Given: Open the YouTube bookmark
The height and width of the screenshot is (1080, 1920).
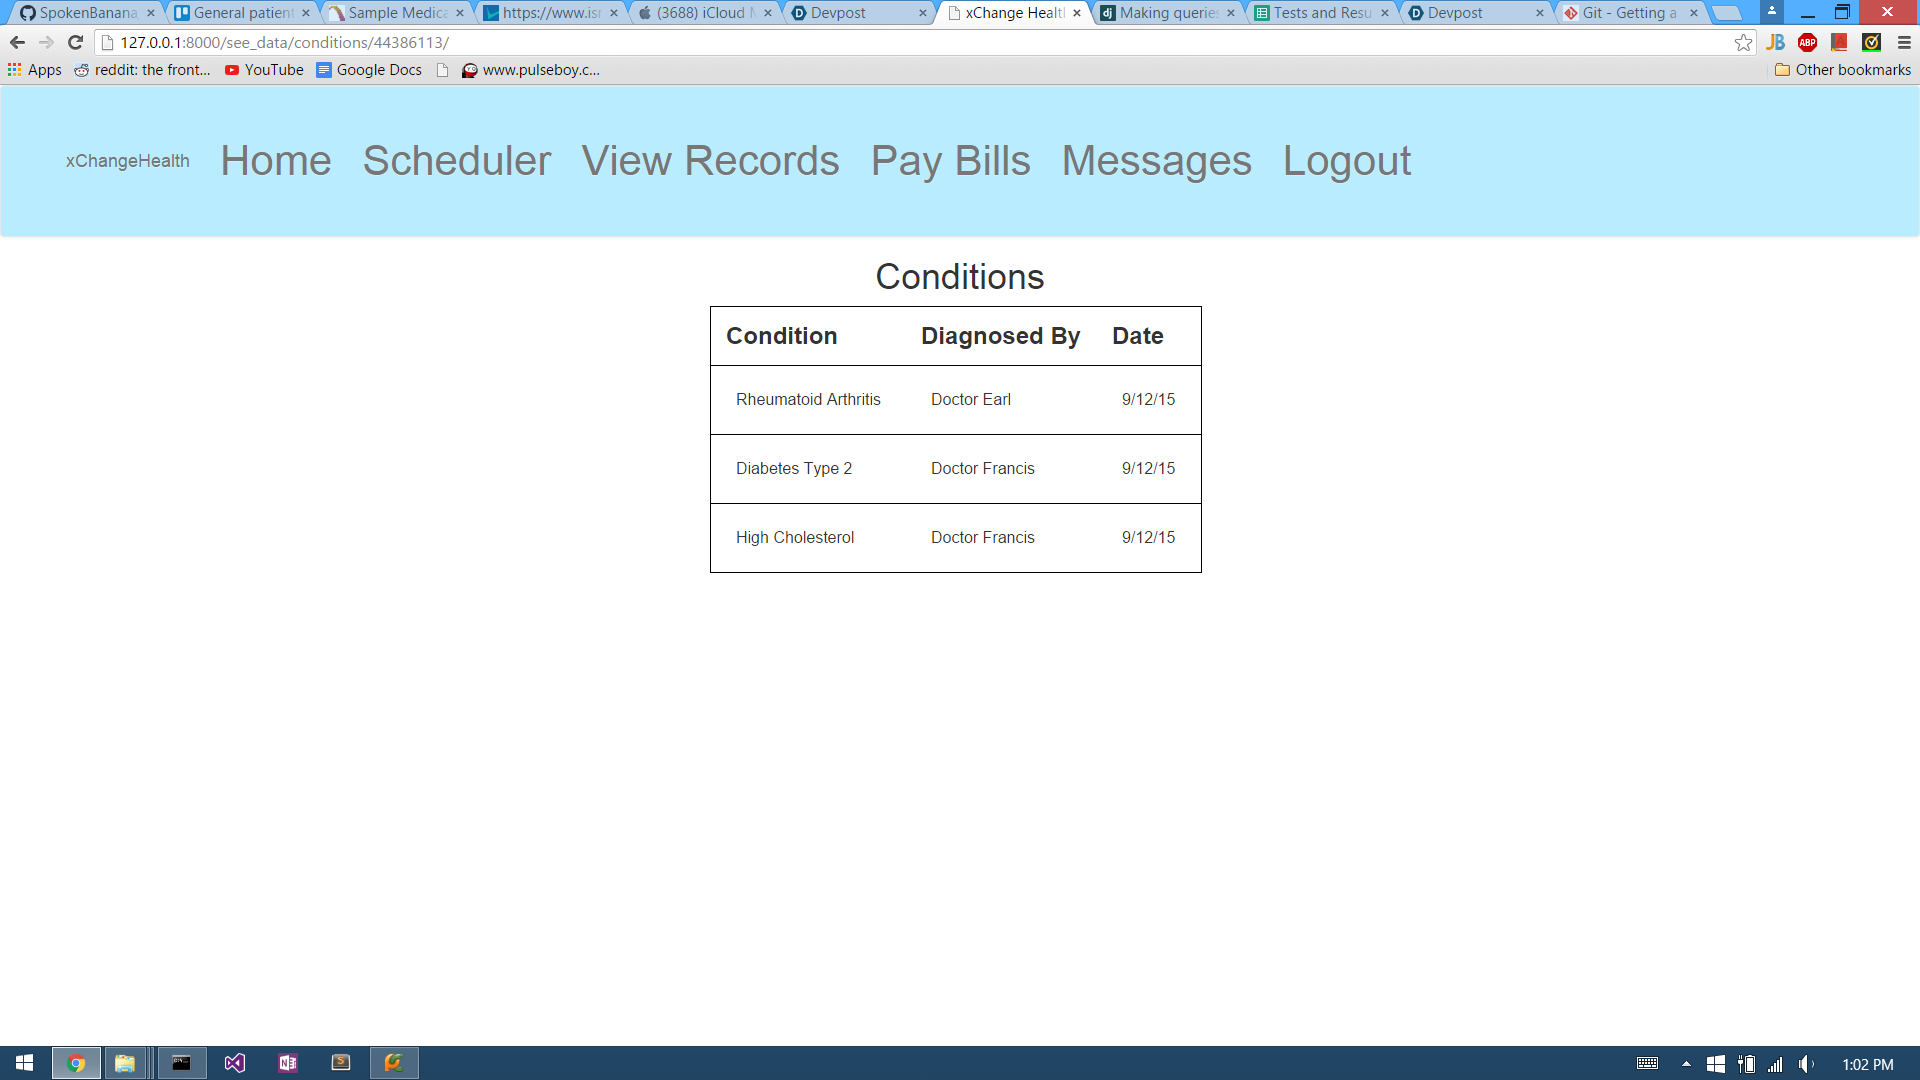Looking at the screenshot, I should [x=264, y=70].
